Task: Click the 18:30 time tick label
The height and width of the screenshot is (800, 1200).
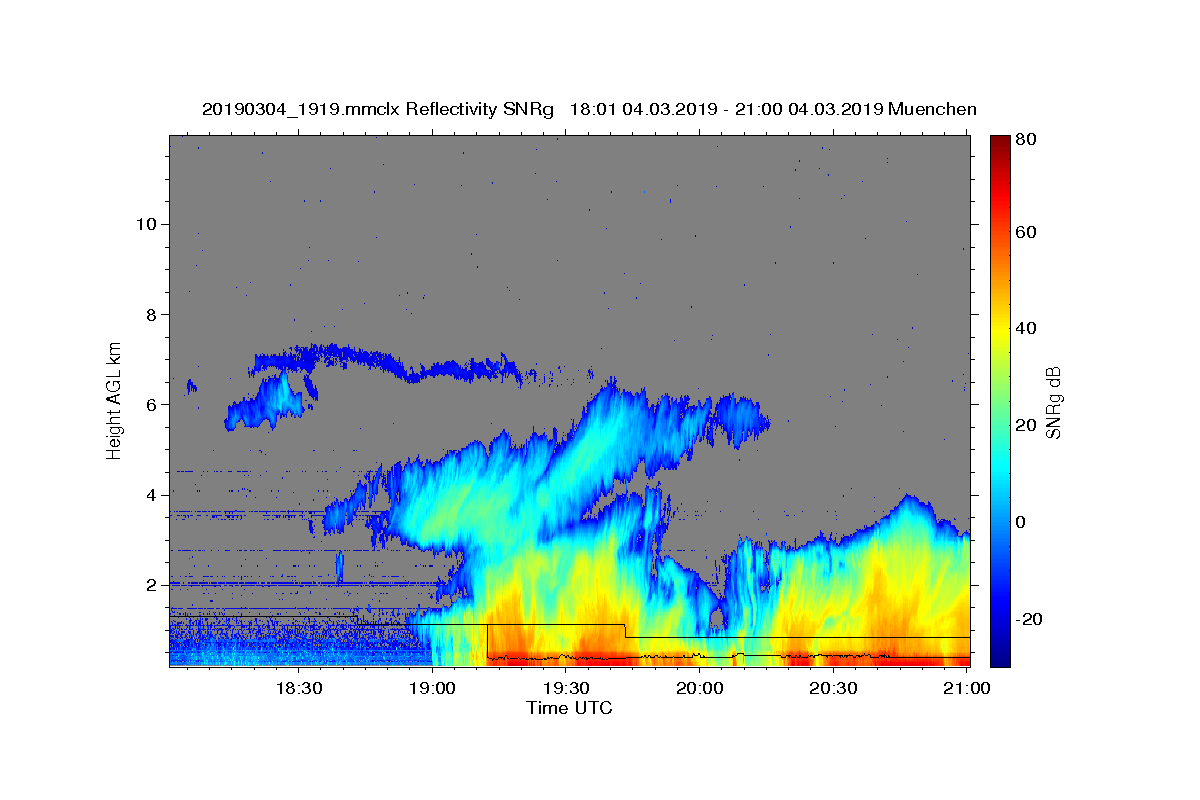Action: coord(298,688)
